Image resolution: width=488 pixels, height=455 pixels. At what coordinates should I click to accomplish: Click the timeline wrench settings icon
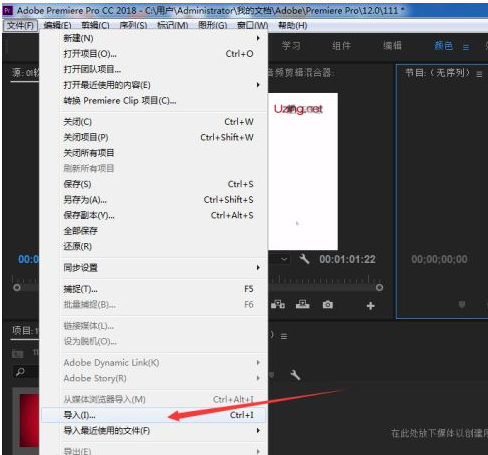pyautogui.click(x=295, y=375)
